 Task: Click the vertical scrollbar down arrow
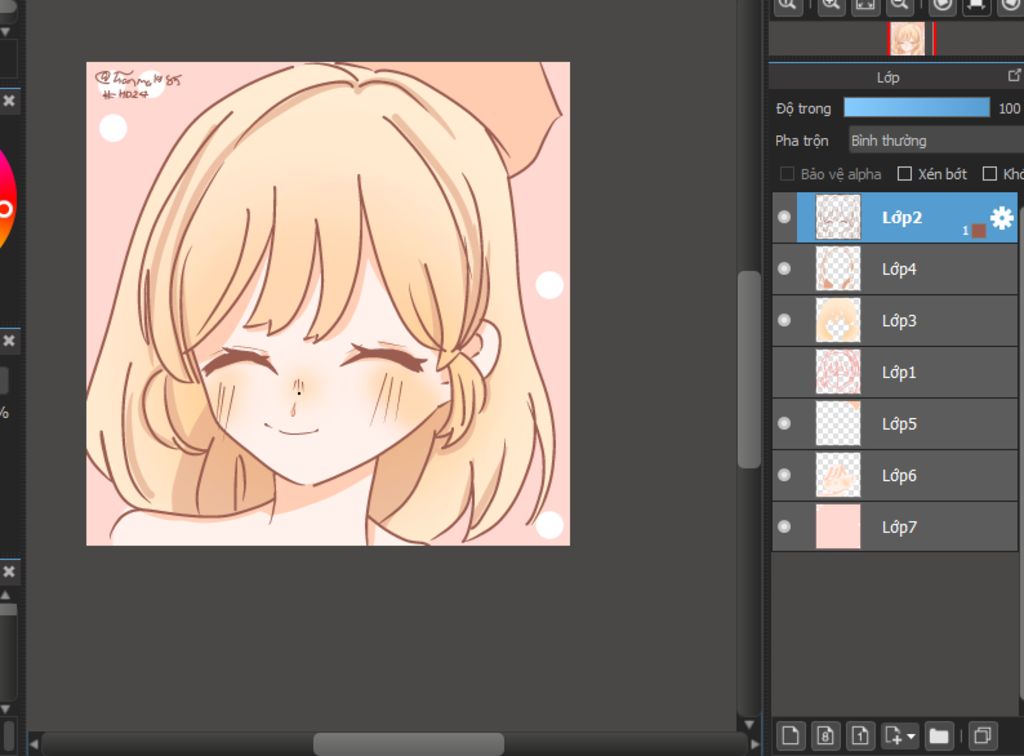749,724
